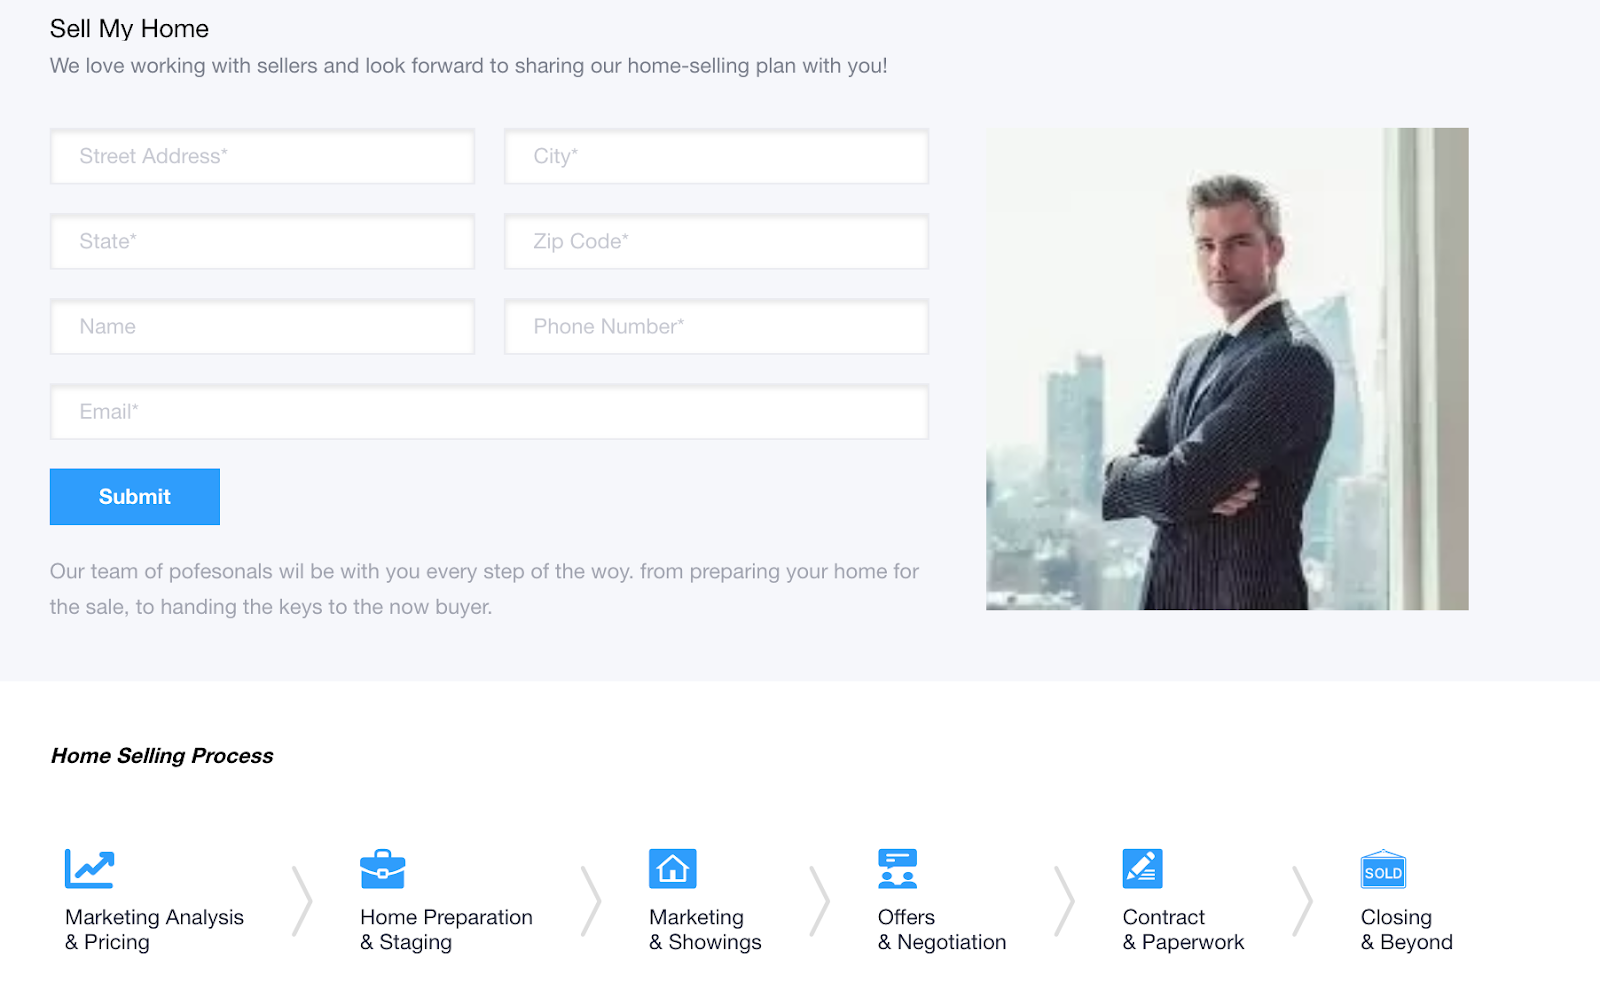Click the Zip Code field
The image size is (1600, 1006).
coord(716,241)
